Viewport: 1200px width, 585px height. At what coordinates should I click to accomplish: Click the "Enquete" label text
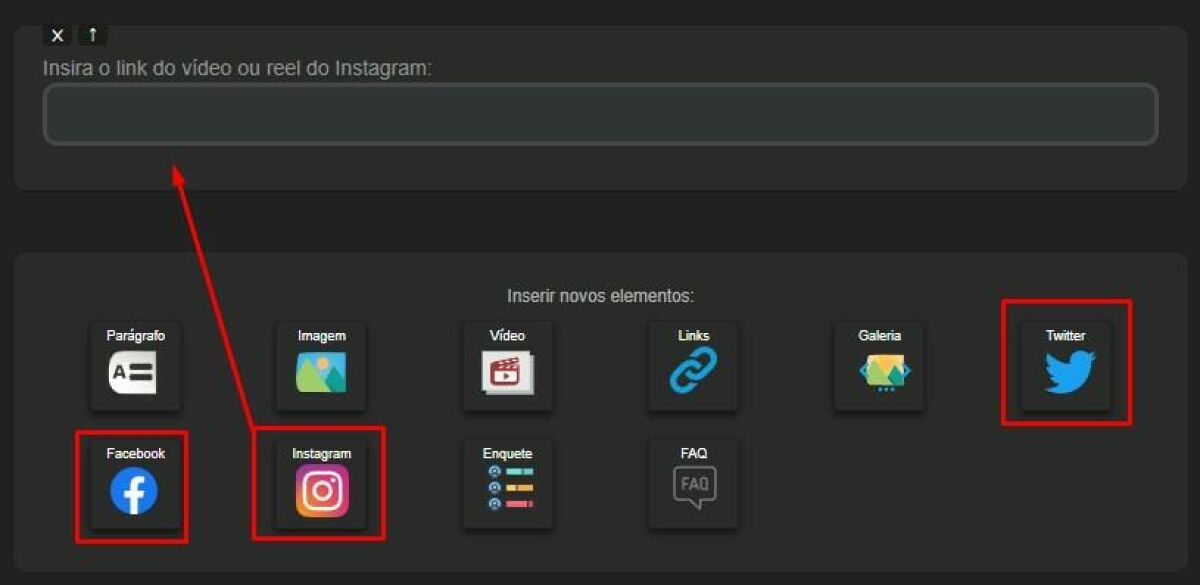(507, 454)
